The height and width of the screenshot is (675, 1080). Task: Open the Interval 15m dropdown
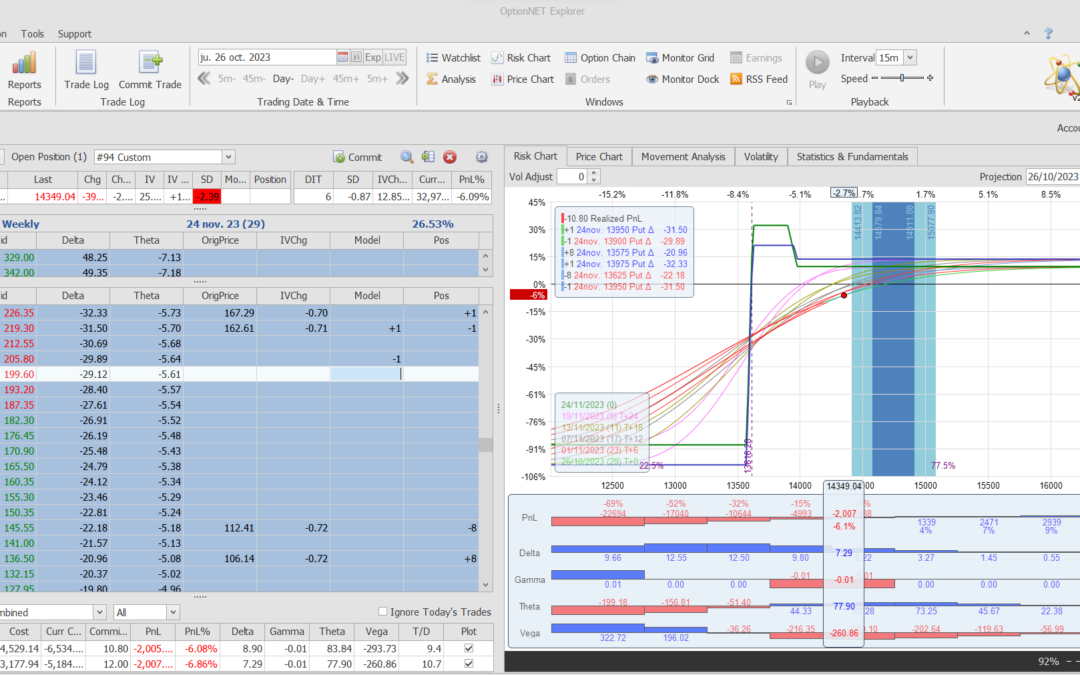click(908, 58)
